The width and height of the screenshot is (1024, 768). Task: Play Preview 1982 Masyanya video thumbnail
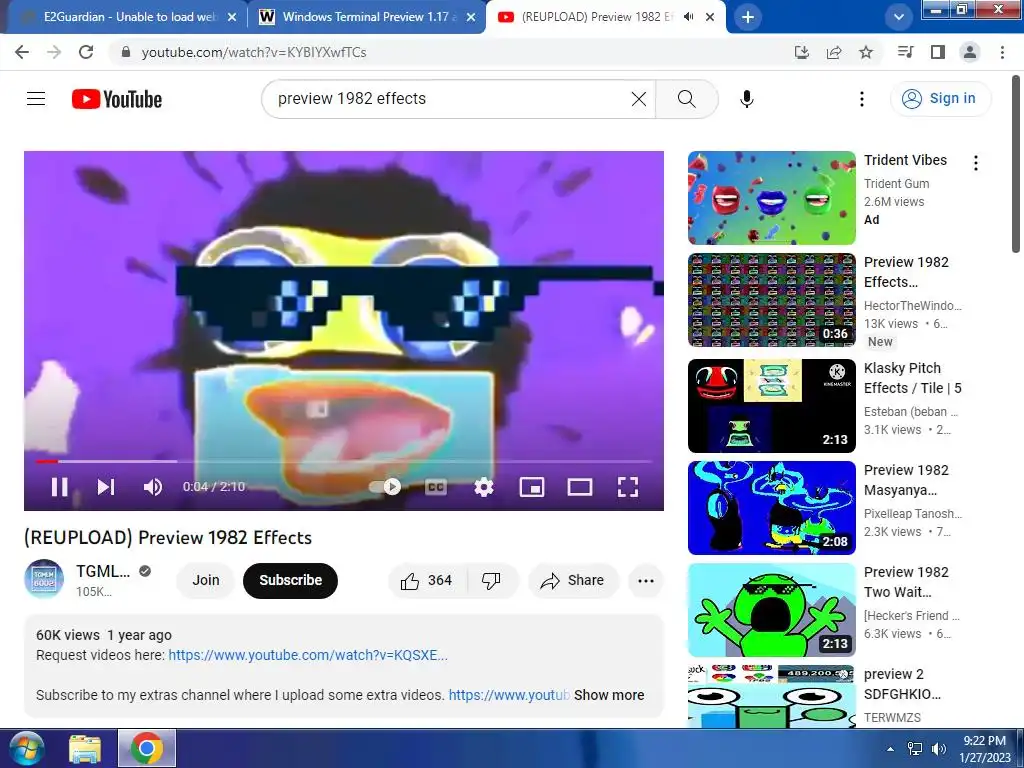771,507
